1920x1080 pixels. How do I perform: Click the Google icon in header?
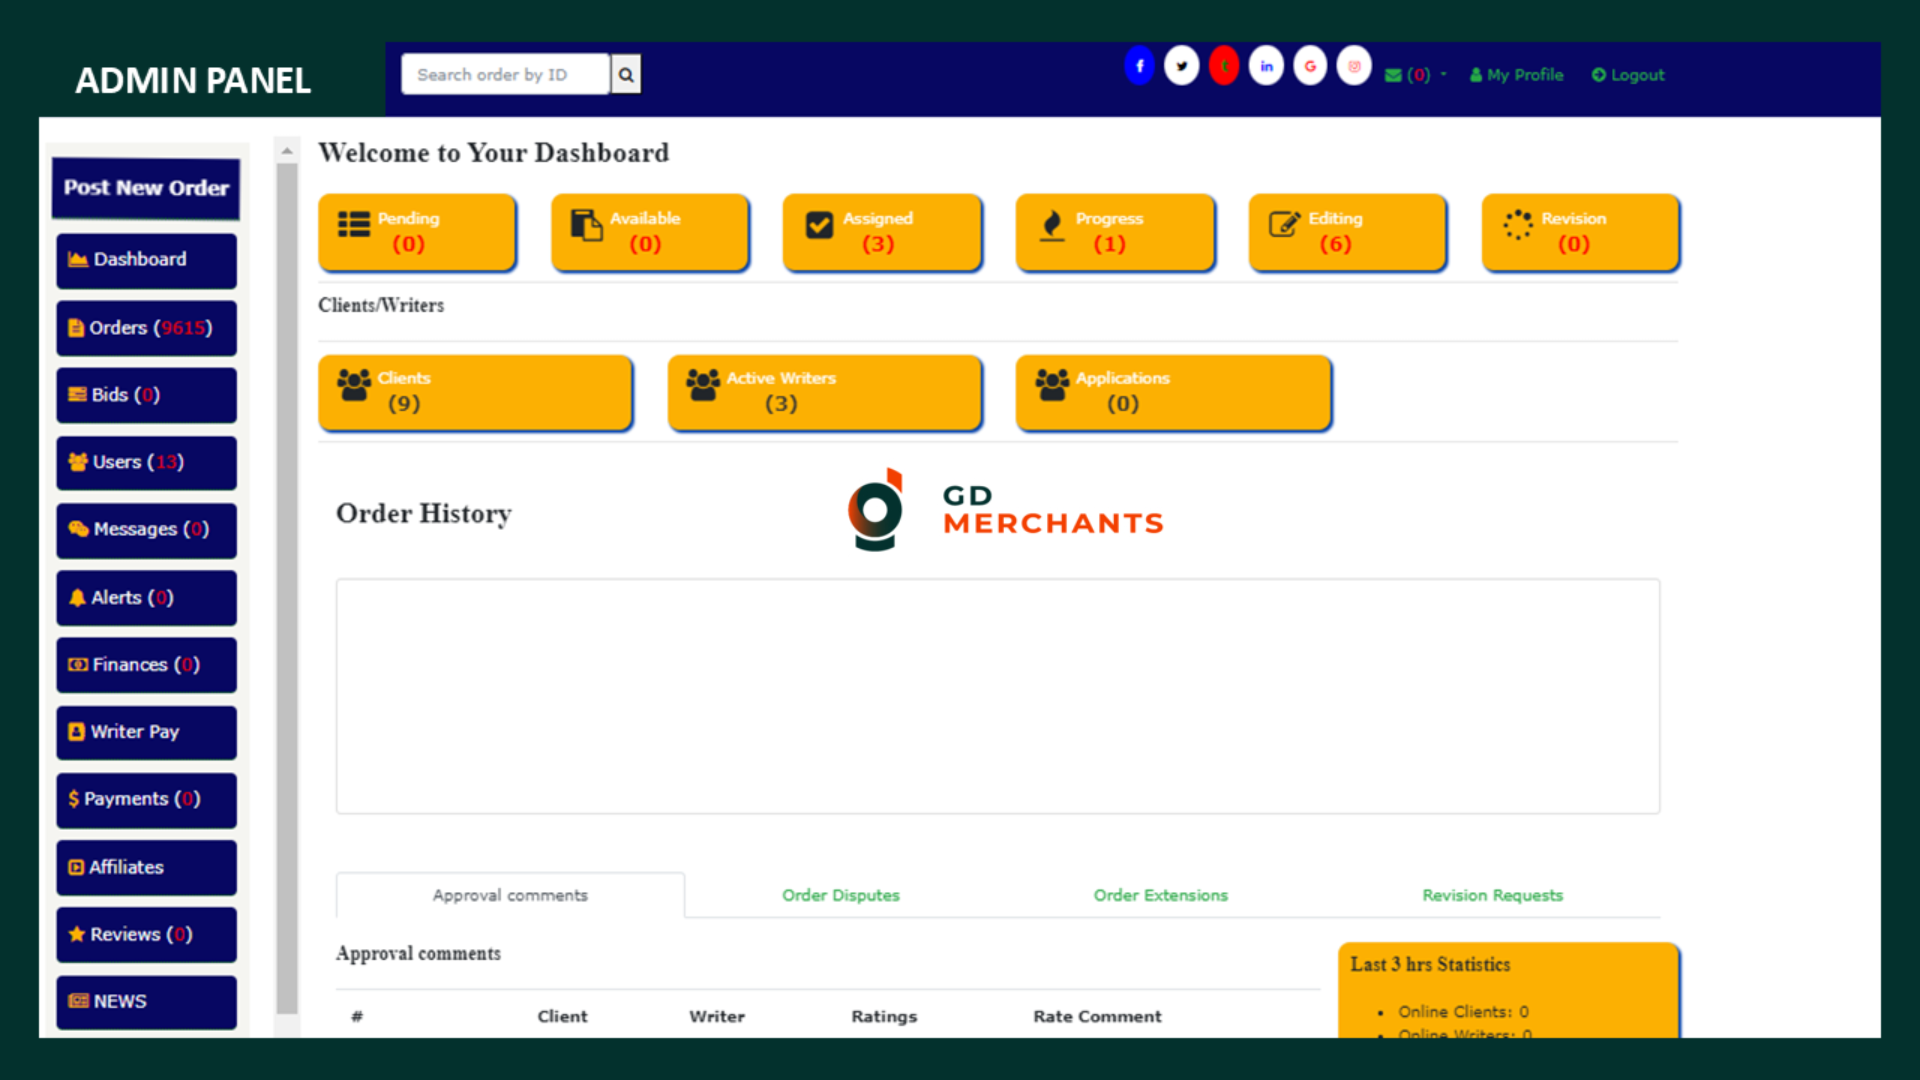click(1310, 67)
